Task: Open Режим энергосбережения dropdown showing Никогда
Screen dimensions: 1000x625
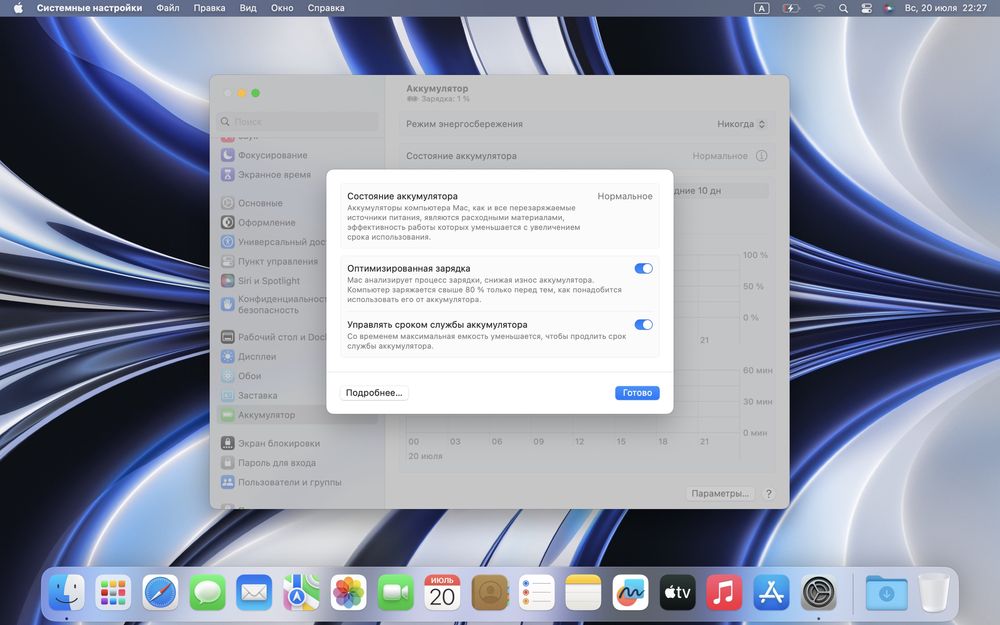Action: click(x=740, y=124)
